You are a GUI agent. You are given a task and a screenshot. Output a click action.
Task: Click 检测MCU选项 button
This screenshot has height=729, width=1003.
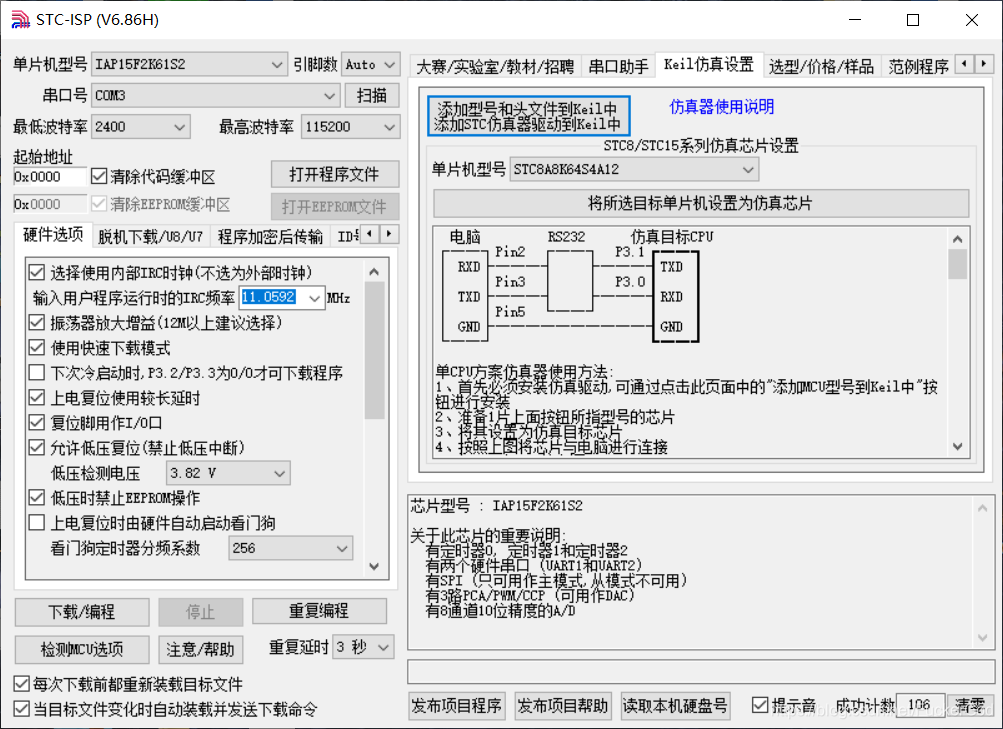click(82, 650)
